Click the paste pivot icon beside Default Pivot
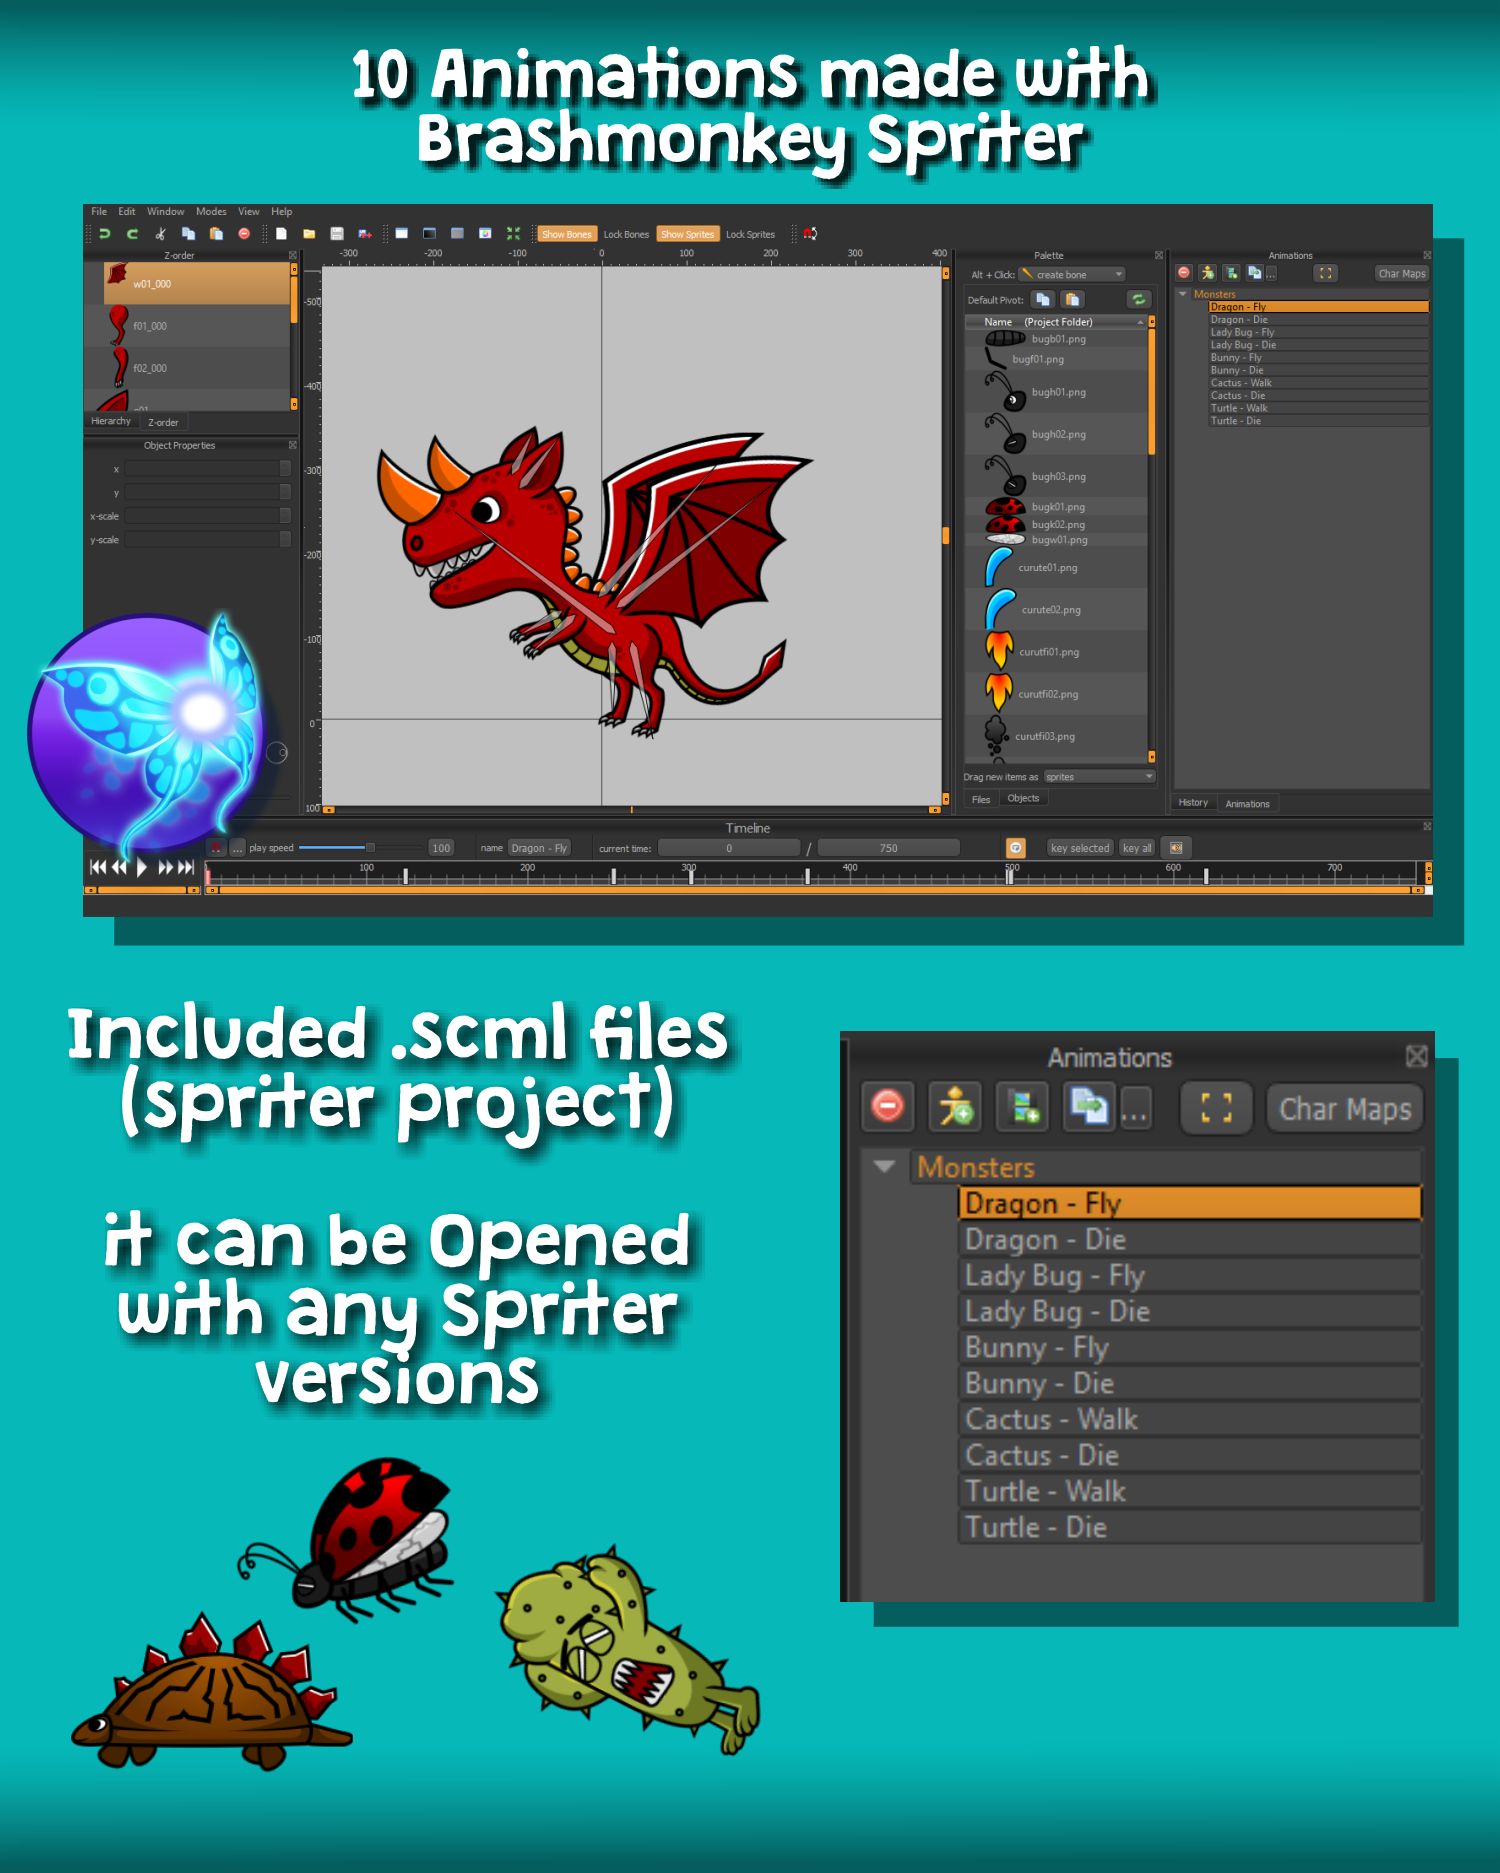 click(x=1072, y=299)
